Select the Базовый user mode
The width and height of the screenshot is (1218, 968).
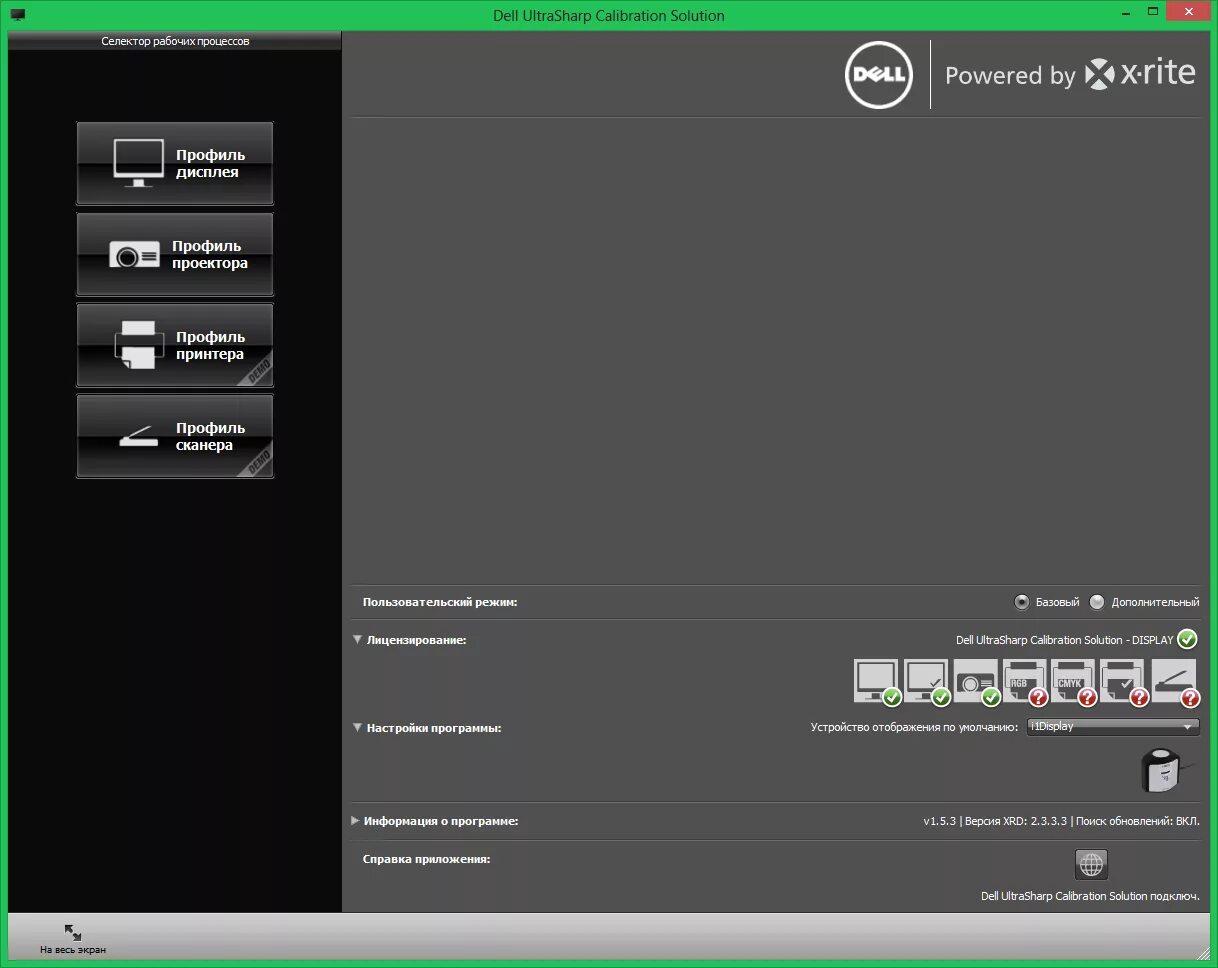(1022, 602)
